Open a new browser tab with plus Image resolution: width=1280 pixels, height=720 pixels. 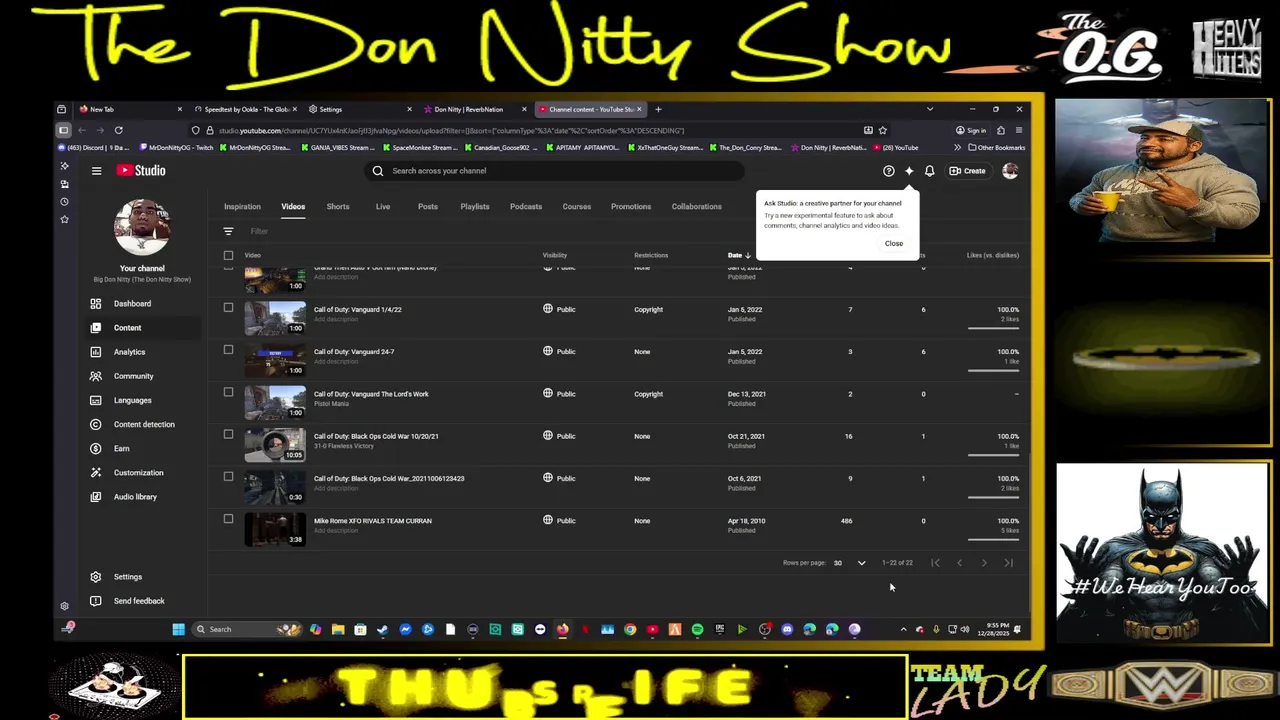coord(658,109)
